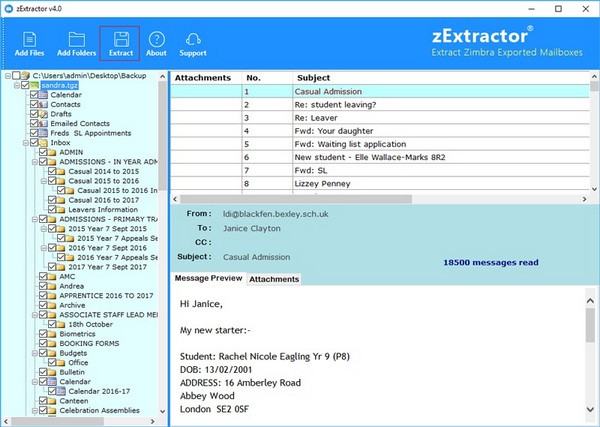Collapse the sandra.tgz tree node

point(17,85)
